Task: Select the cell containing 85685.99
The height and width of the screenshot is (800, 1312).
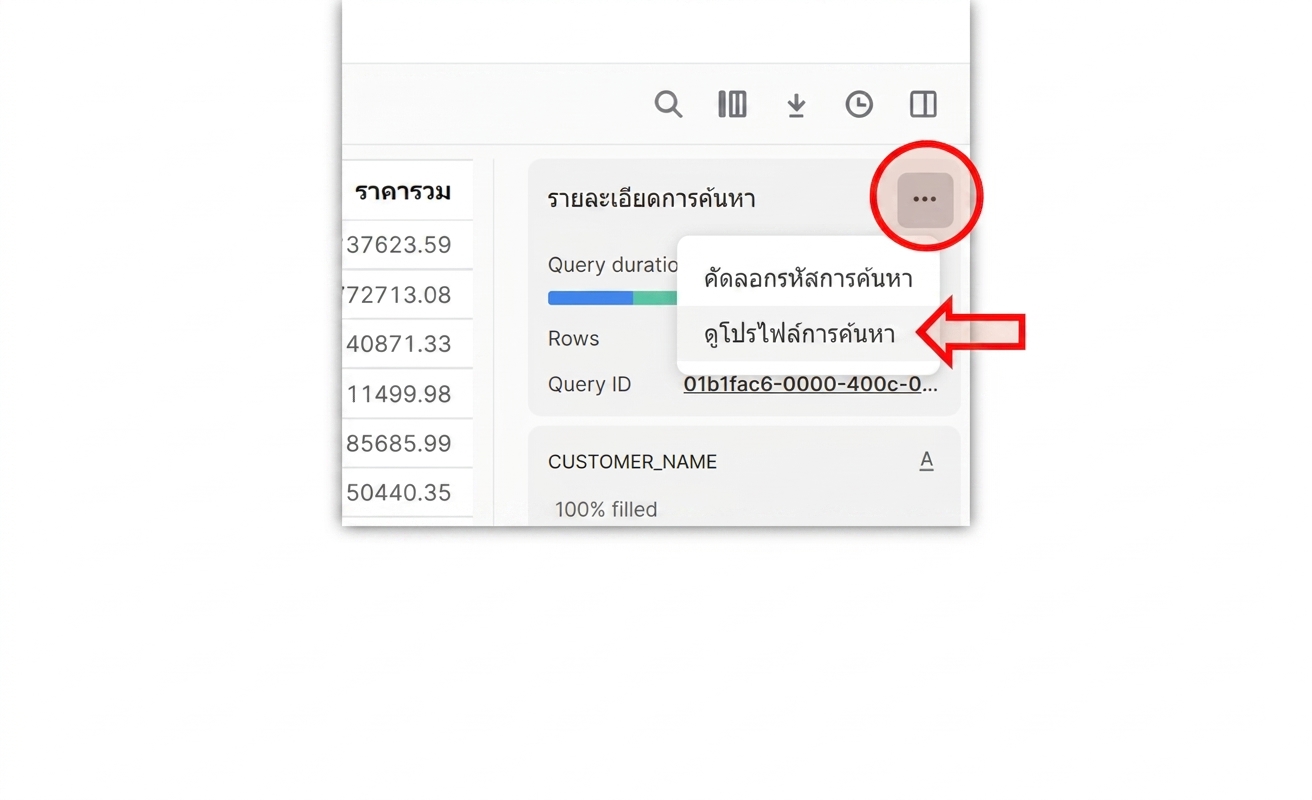Action: [x=407, y=443]
